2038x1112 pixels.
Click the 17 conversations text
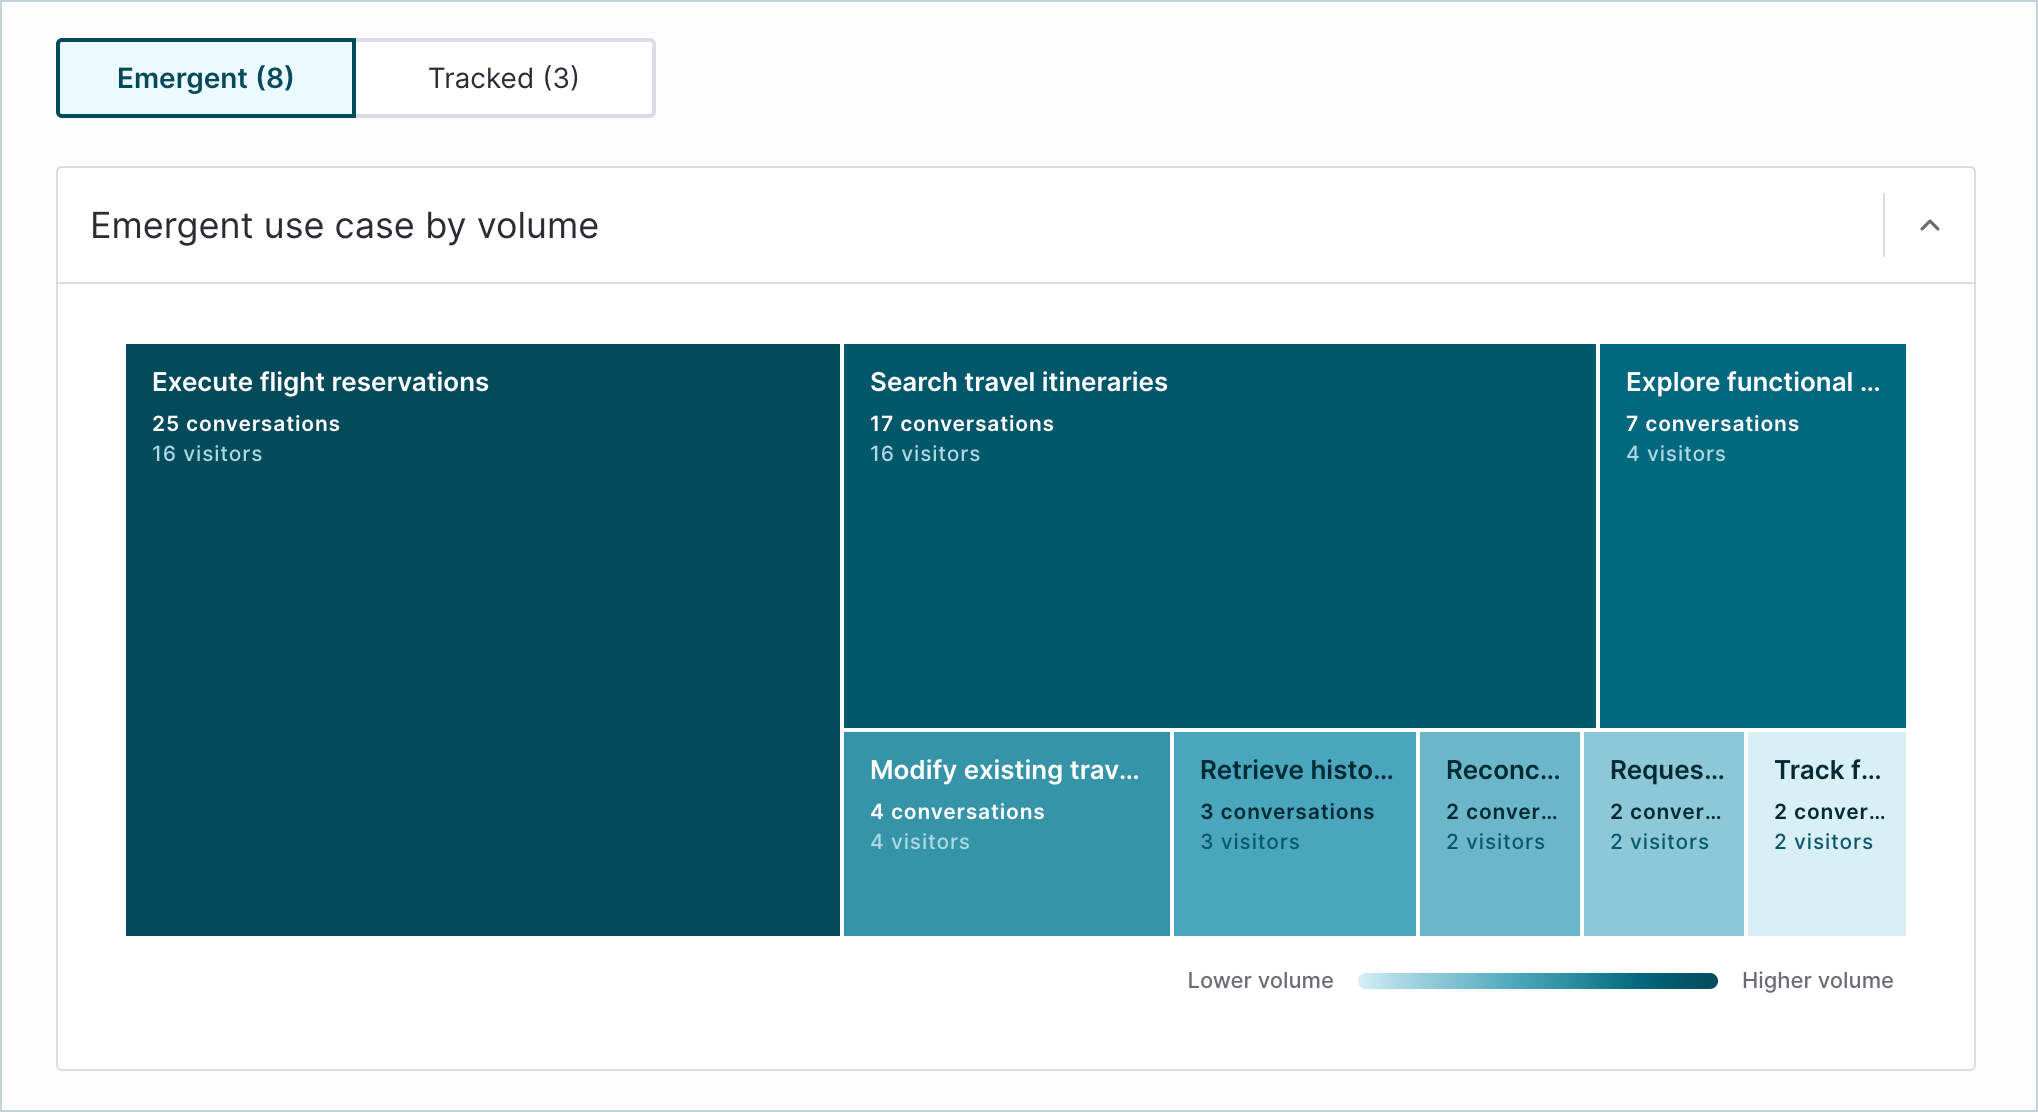tap(962, 424)
